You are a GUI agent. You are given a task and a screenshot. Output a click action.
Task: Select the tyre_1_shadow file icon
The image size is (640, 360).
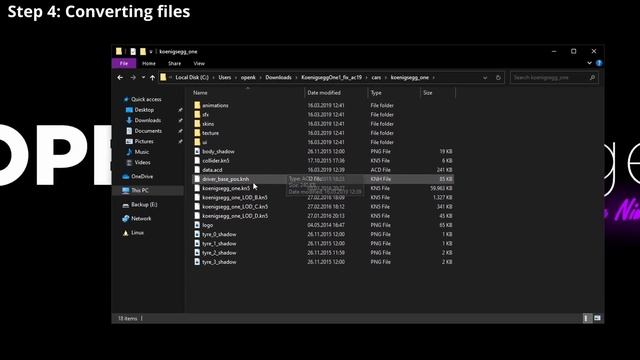click(x=197, y=244)
